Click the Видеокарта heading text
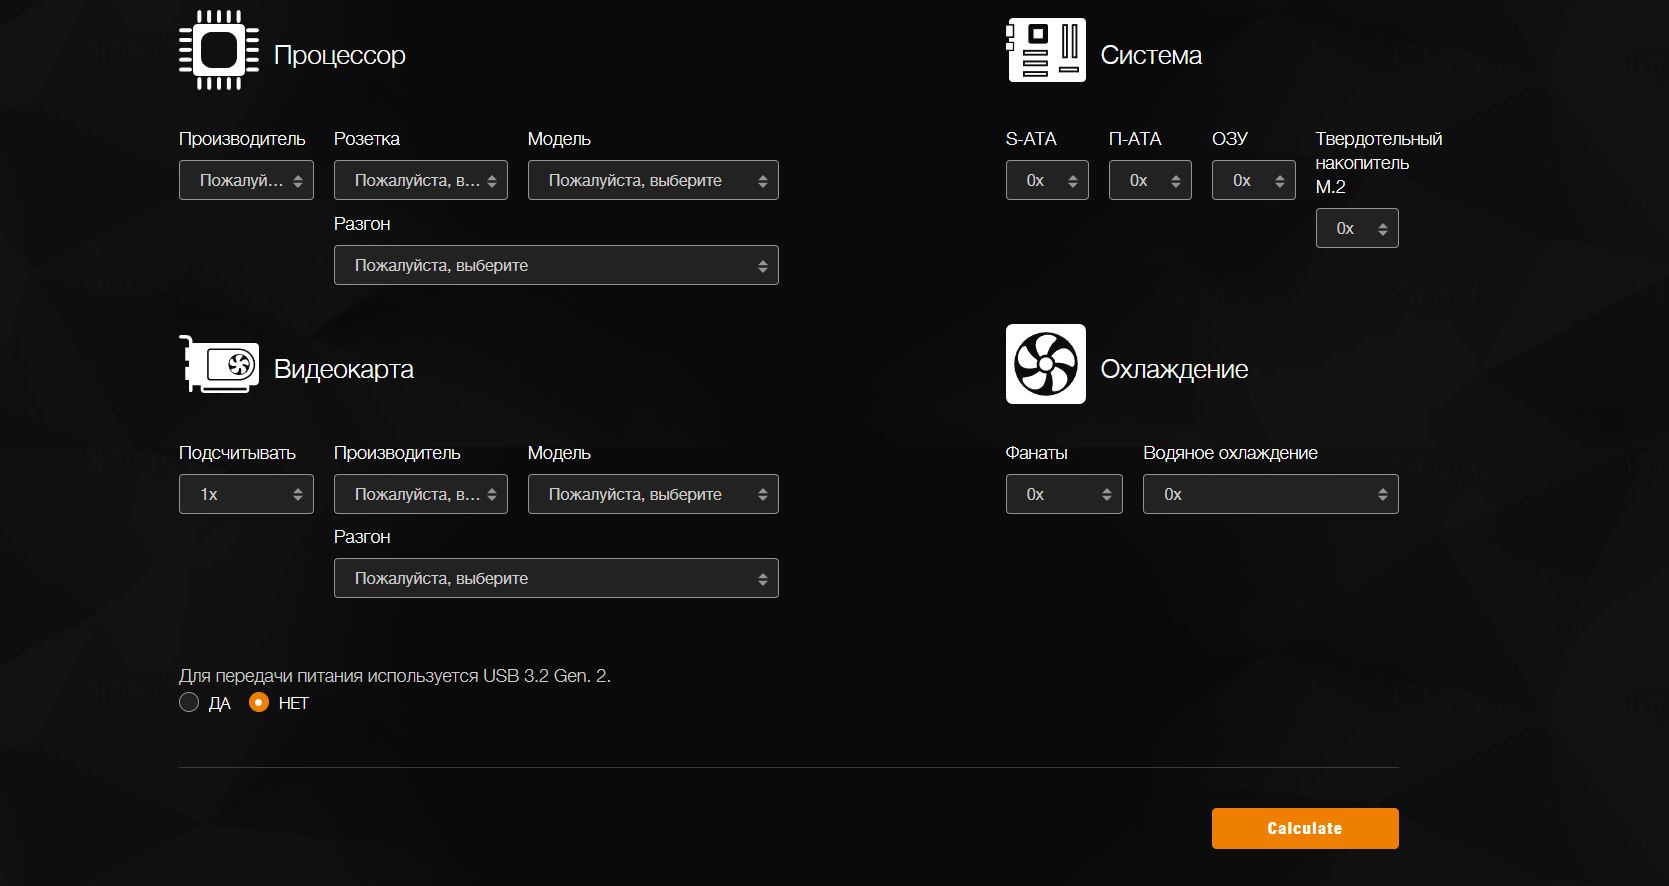This screenshot has width=1669, height=886. [344, 369]
